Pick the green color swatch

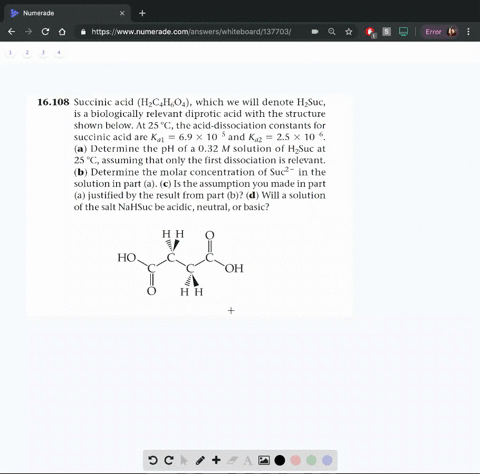coord(311,460)
